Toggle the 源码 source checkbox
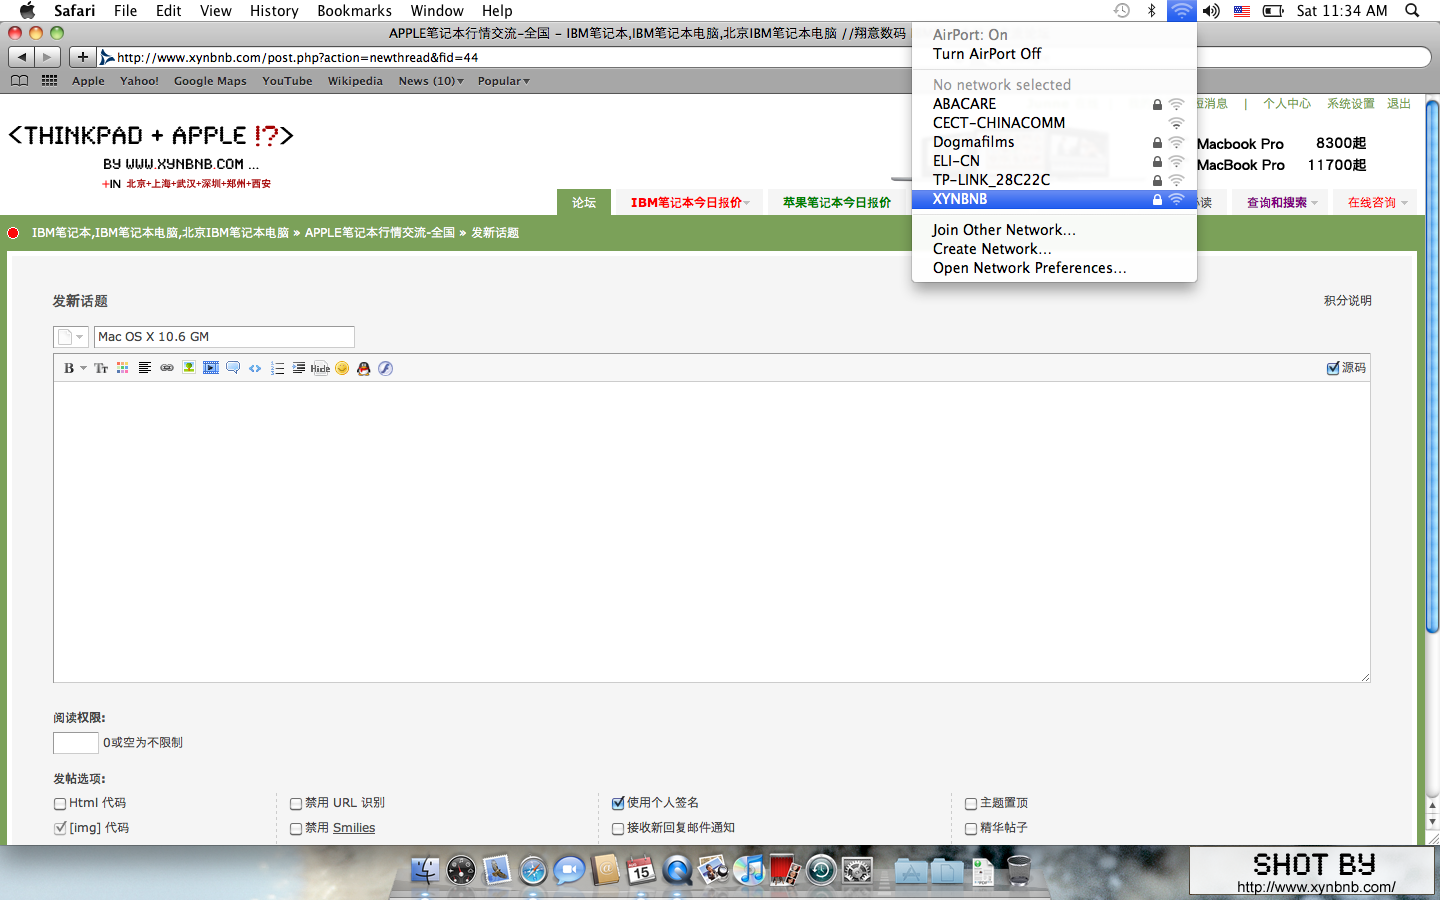 tap(1333, 368)
